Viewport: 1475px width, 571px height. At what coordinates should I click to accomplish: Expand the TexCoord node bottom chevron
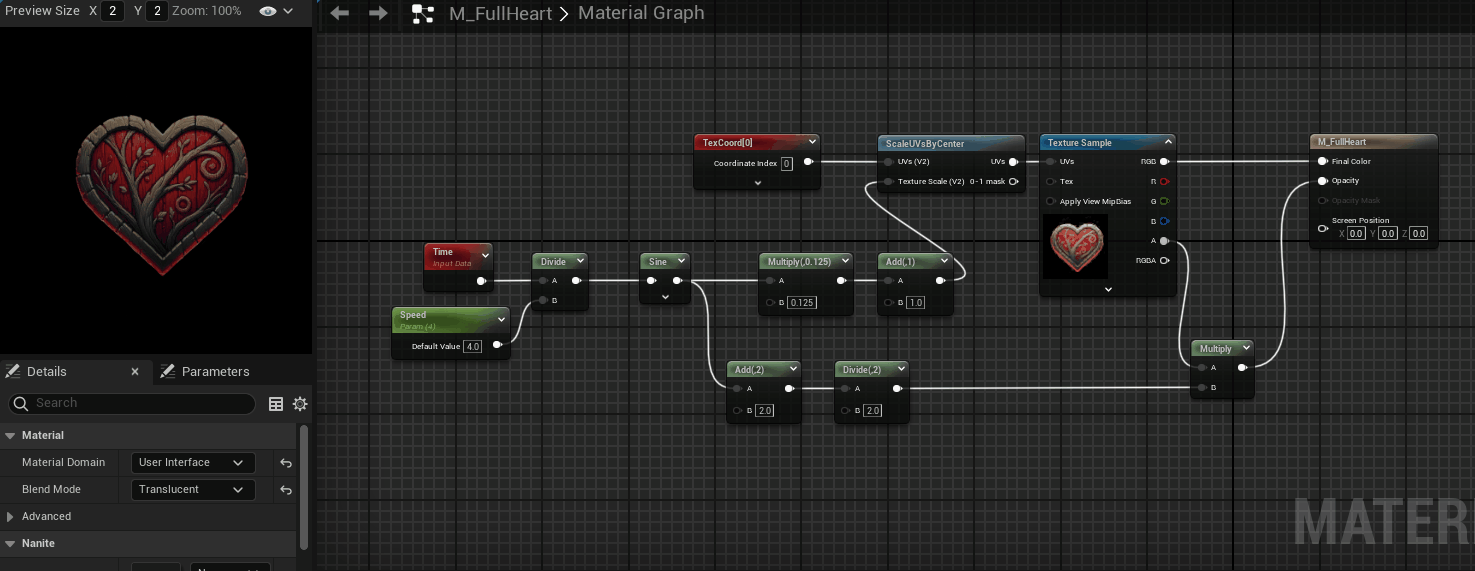[x=757, y=183]
